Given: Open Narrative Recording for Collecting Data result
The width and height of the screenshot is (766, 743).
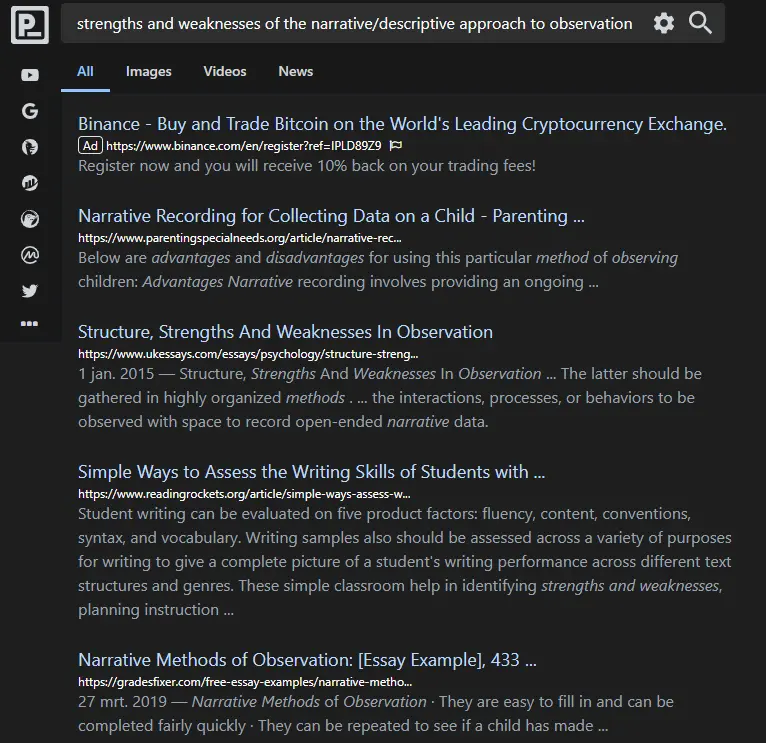Looking at the screenshot, I should tap(331, 216).
